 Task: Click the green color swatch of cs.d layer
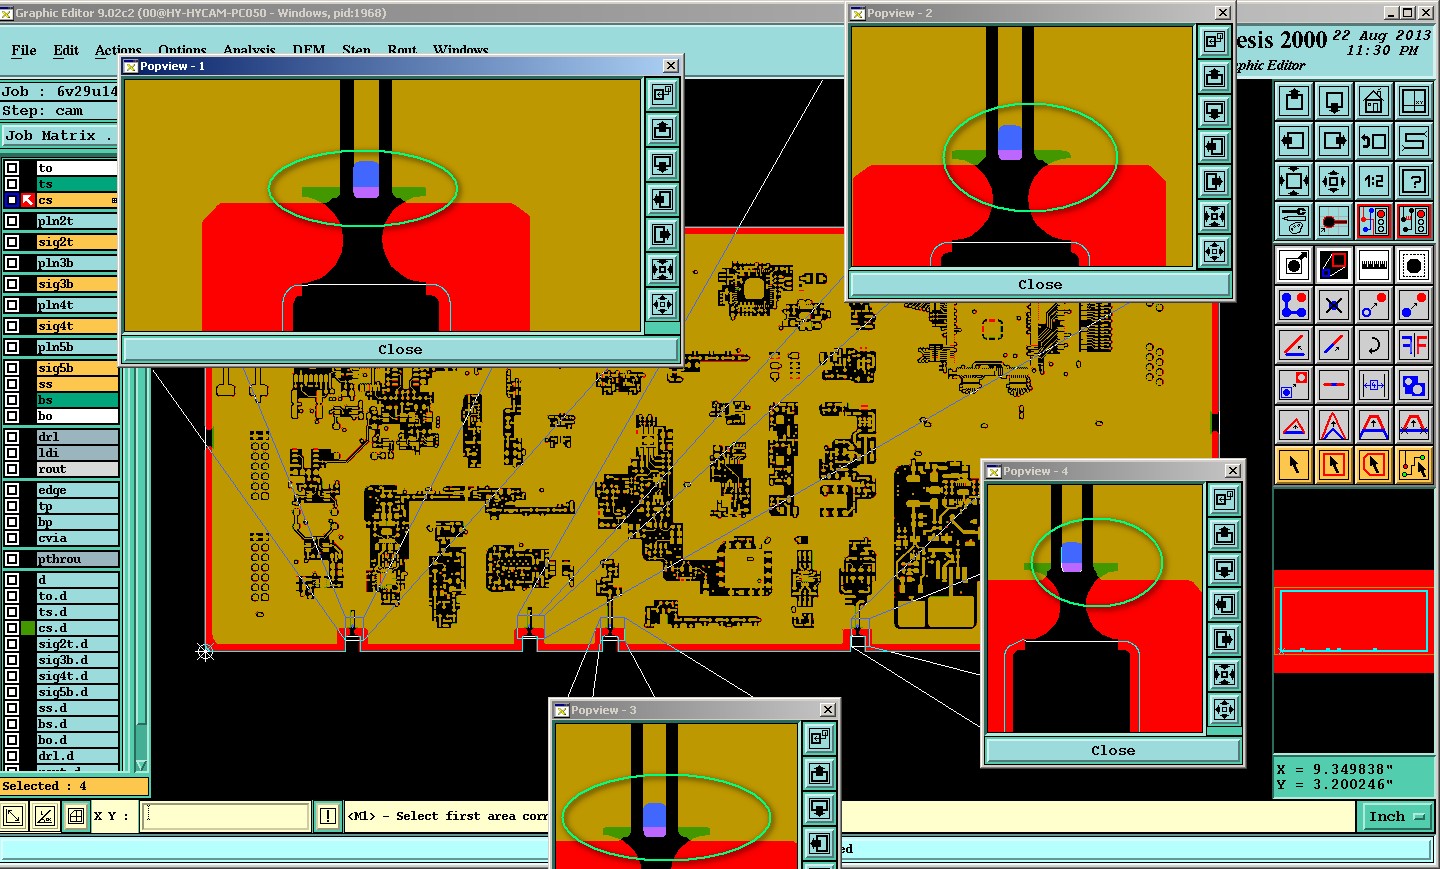[28, 628]
